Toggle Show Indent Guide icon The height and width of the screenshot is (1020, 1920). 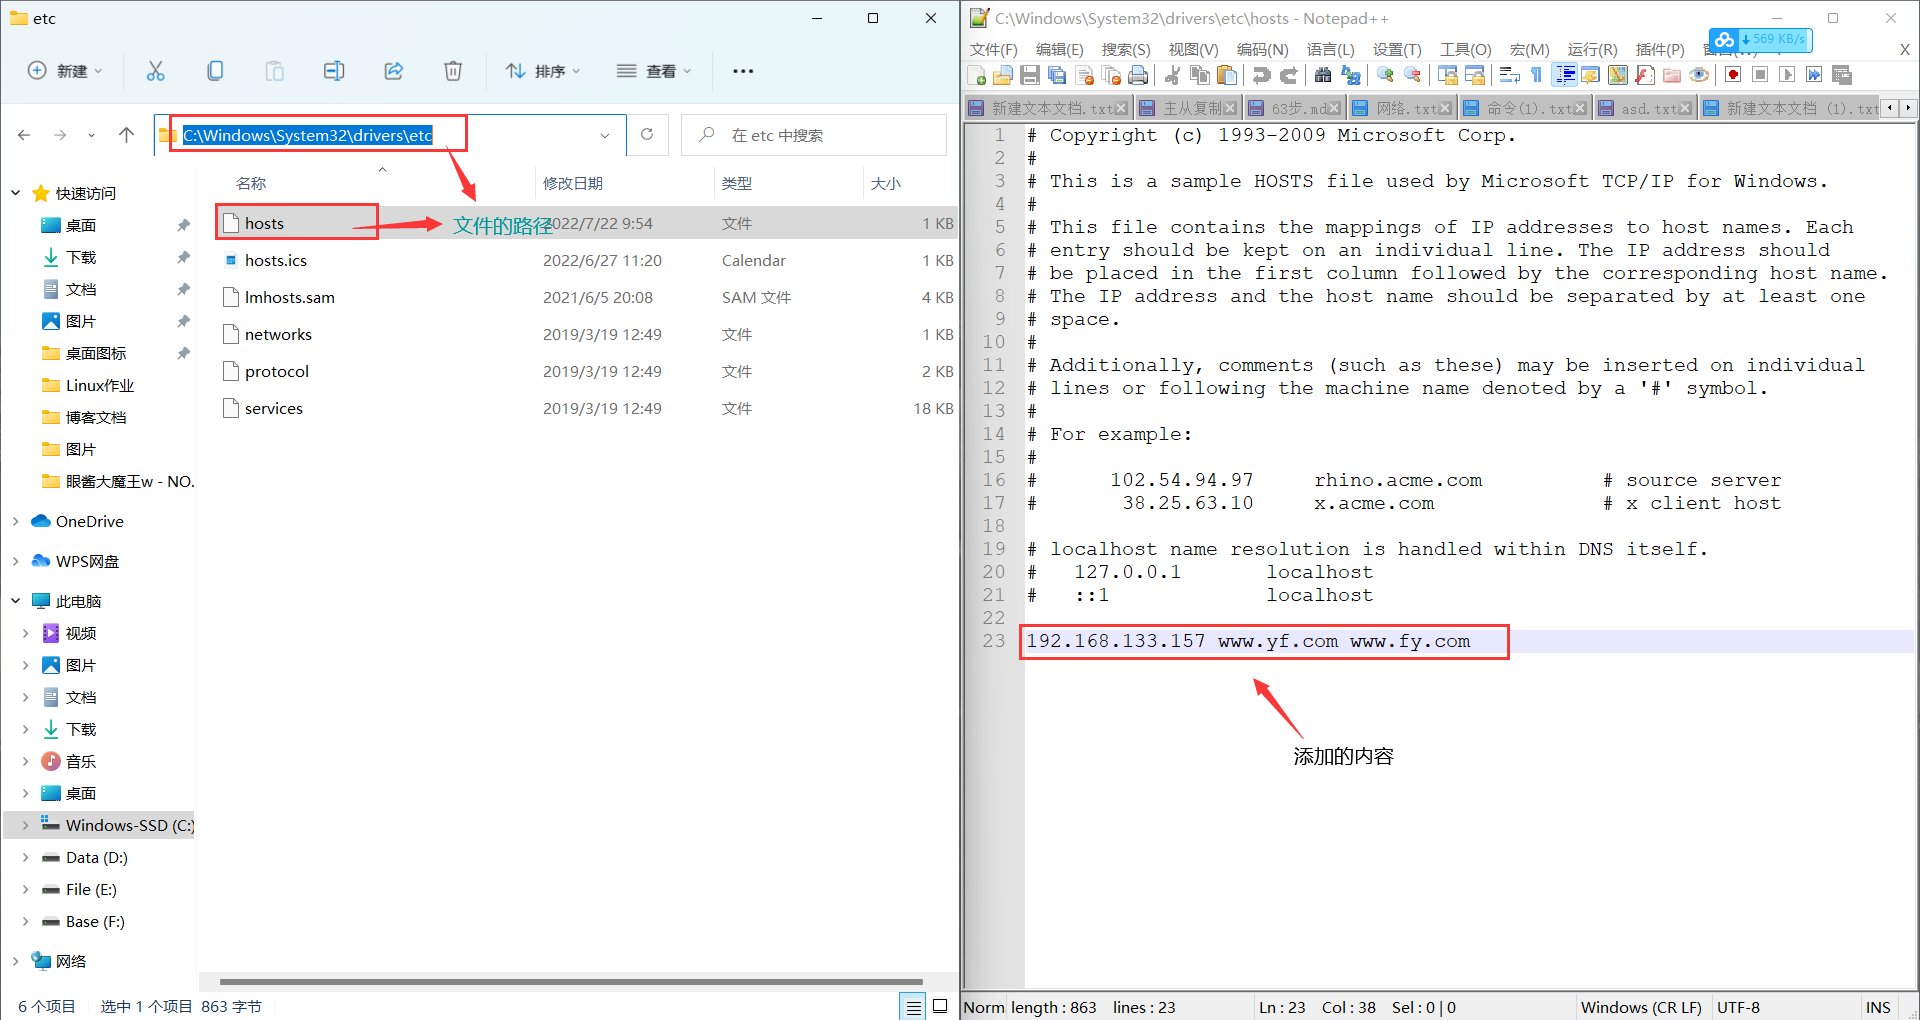1565,76
